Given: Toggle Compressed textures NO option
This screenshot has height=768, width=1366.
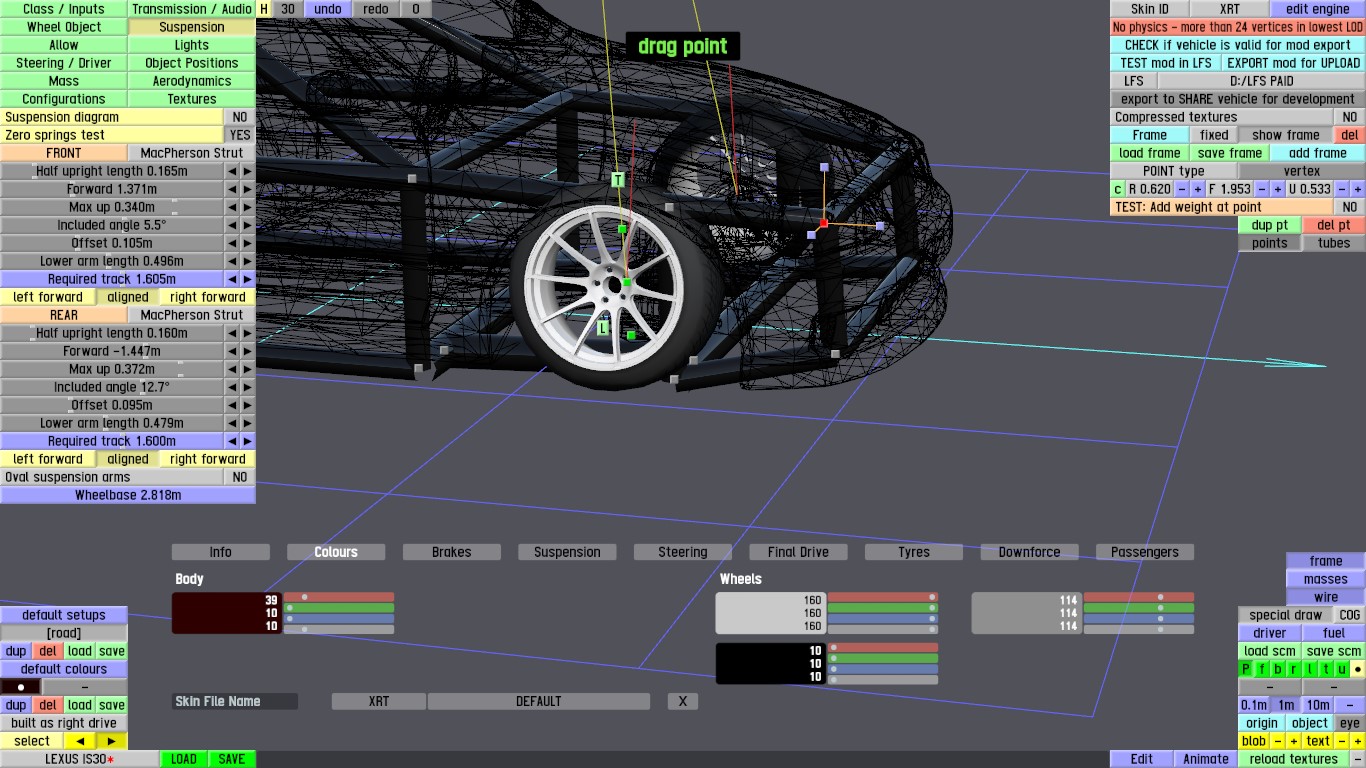Looking at the screenshot, I should (1350, 117).
